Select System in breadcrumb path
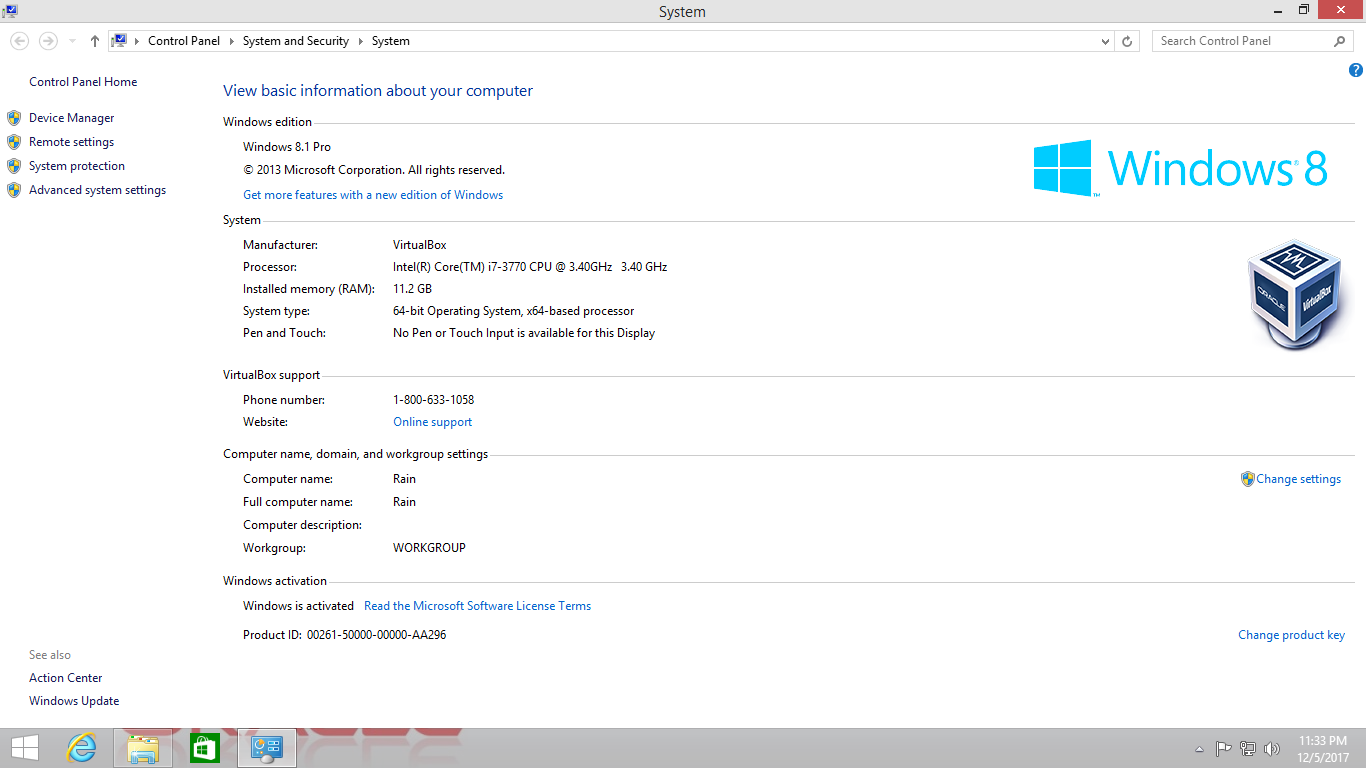The height and width of the screenshot is (768, 1366). (x=391, y=41)
